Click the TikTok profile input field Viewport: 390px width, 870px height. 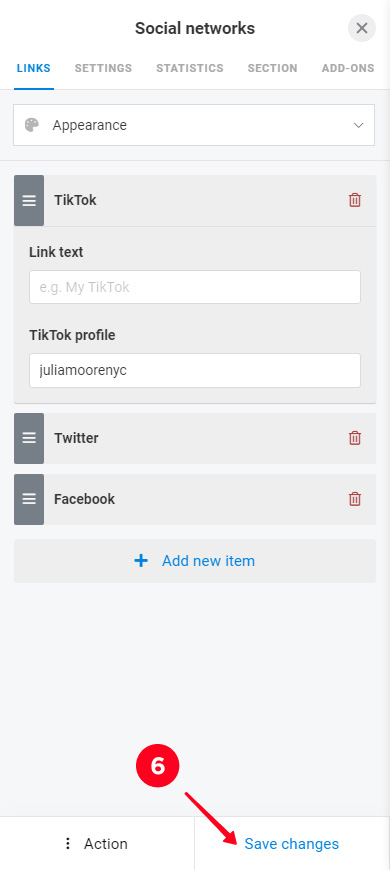(x=195, y=370)
